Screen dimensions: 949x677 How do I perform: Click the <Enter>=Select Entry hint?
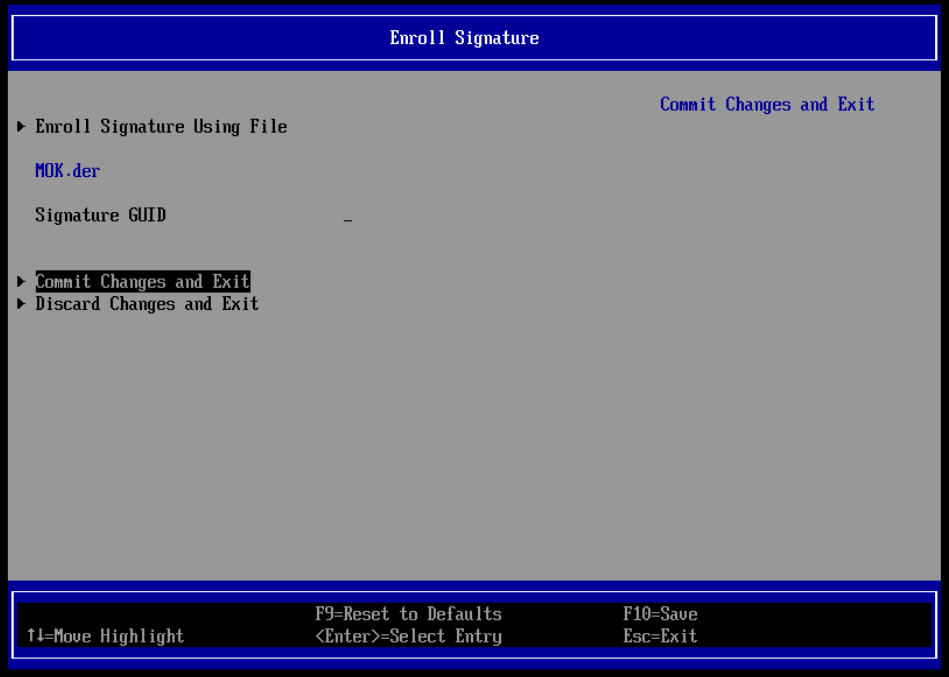pos(408,636)
